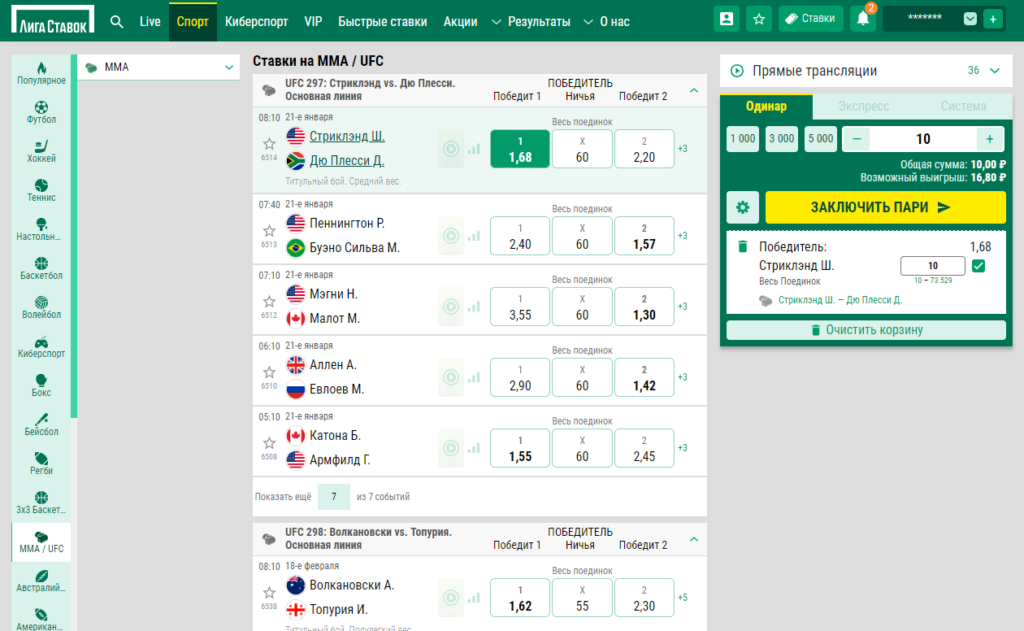
Task: Open live stream icon for Катона fight
Action: 451,448
